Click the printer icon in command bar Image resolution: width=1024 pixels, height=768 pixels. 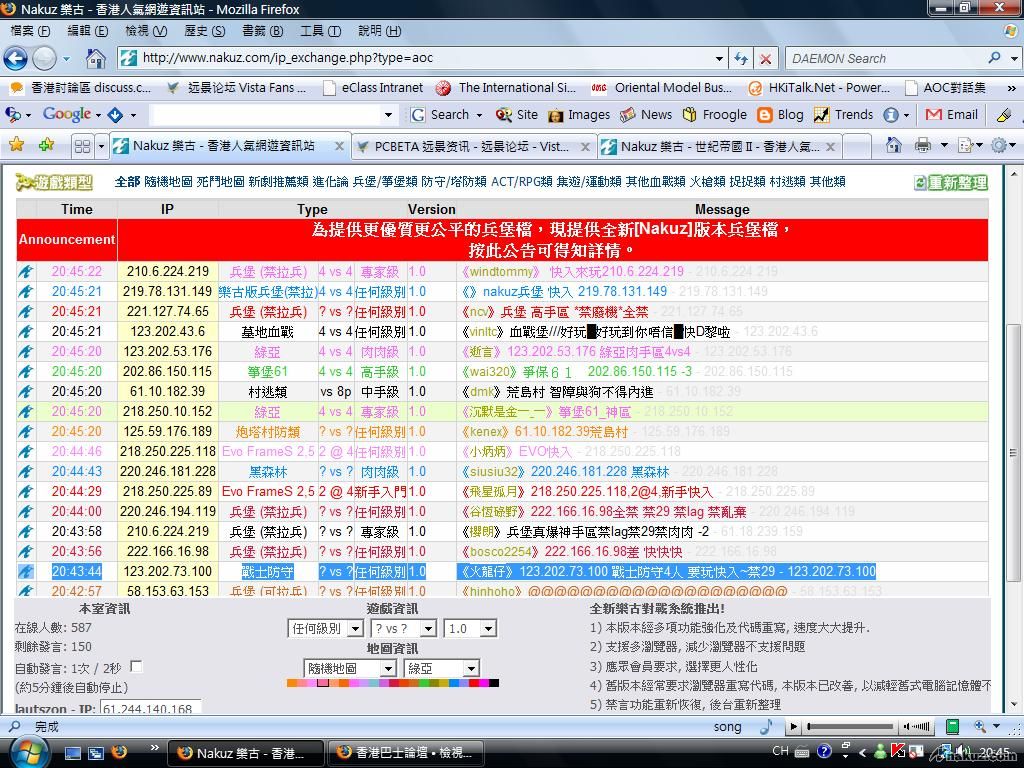click(x=923, y=145)
